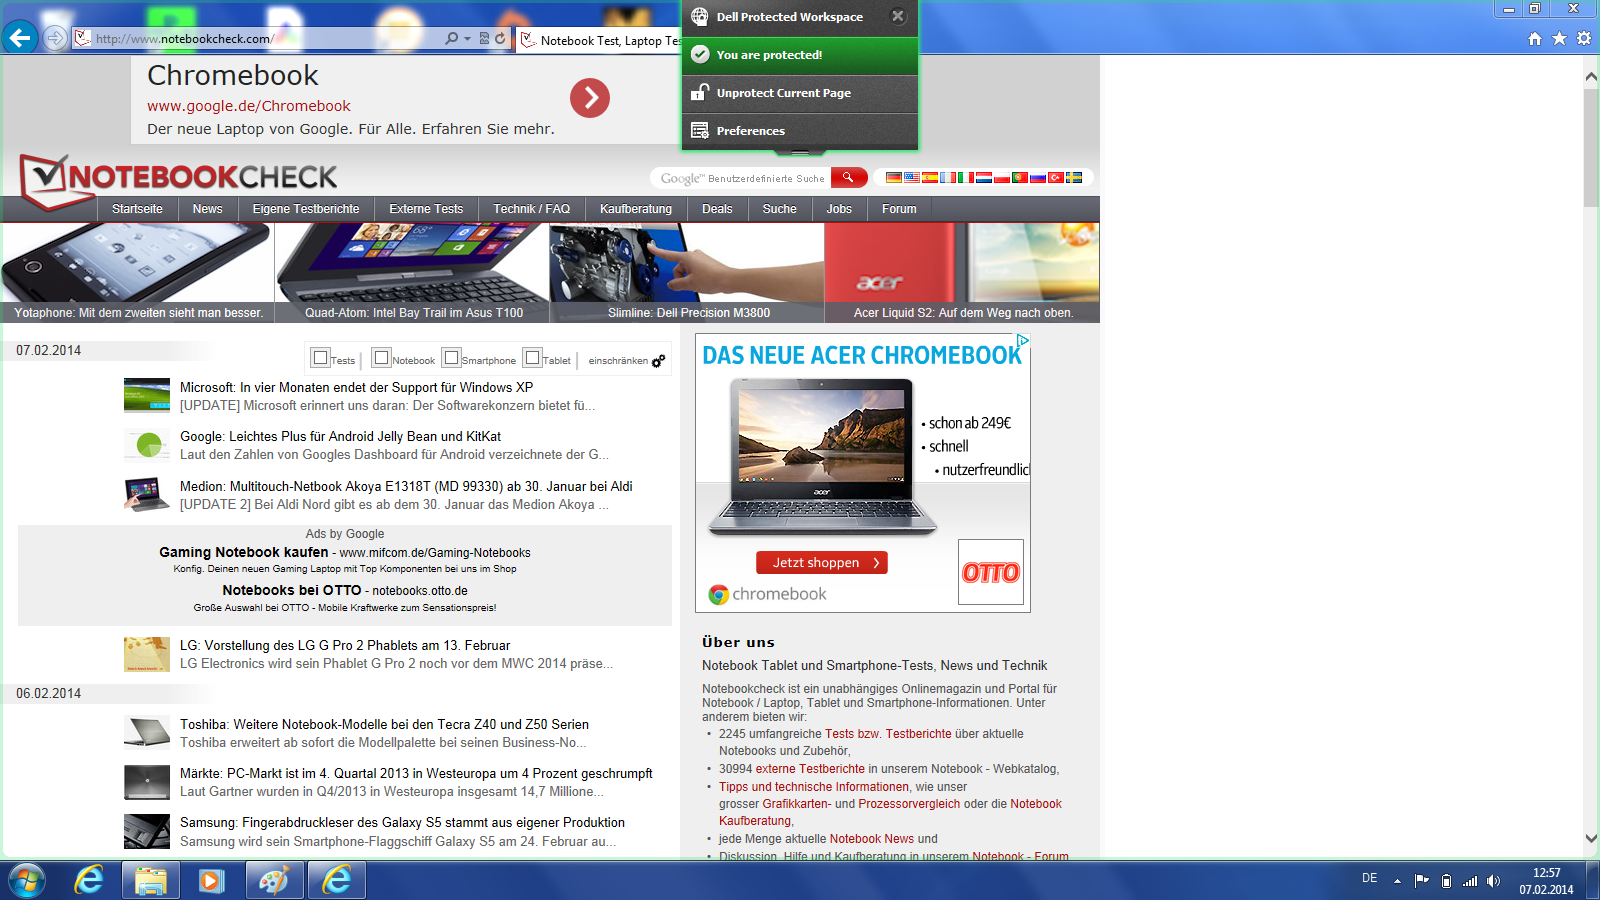The height and width of the screenshot is (900, 1600).
Task: Click the Jetzt shoppen button in Acer ad
Action: [822, 563]
